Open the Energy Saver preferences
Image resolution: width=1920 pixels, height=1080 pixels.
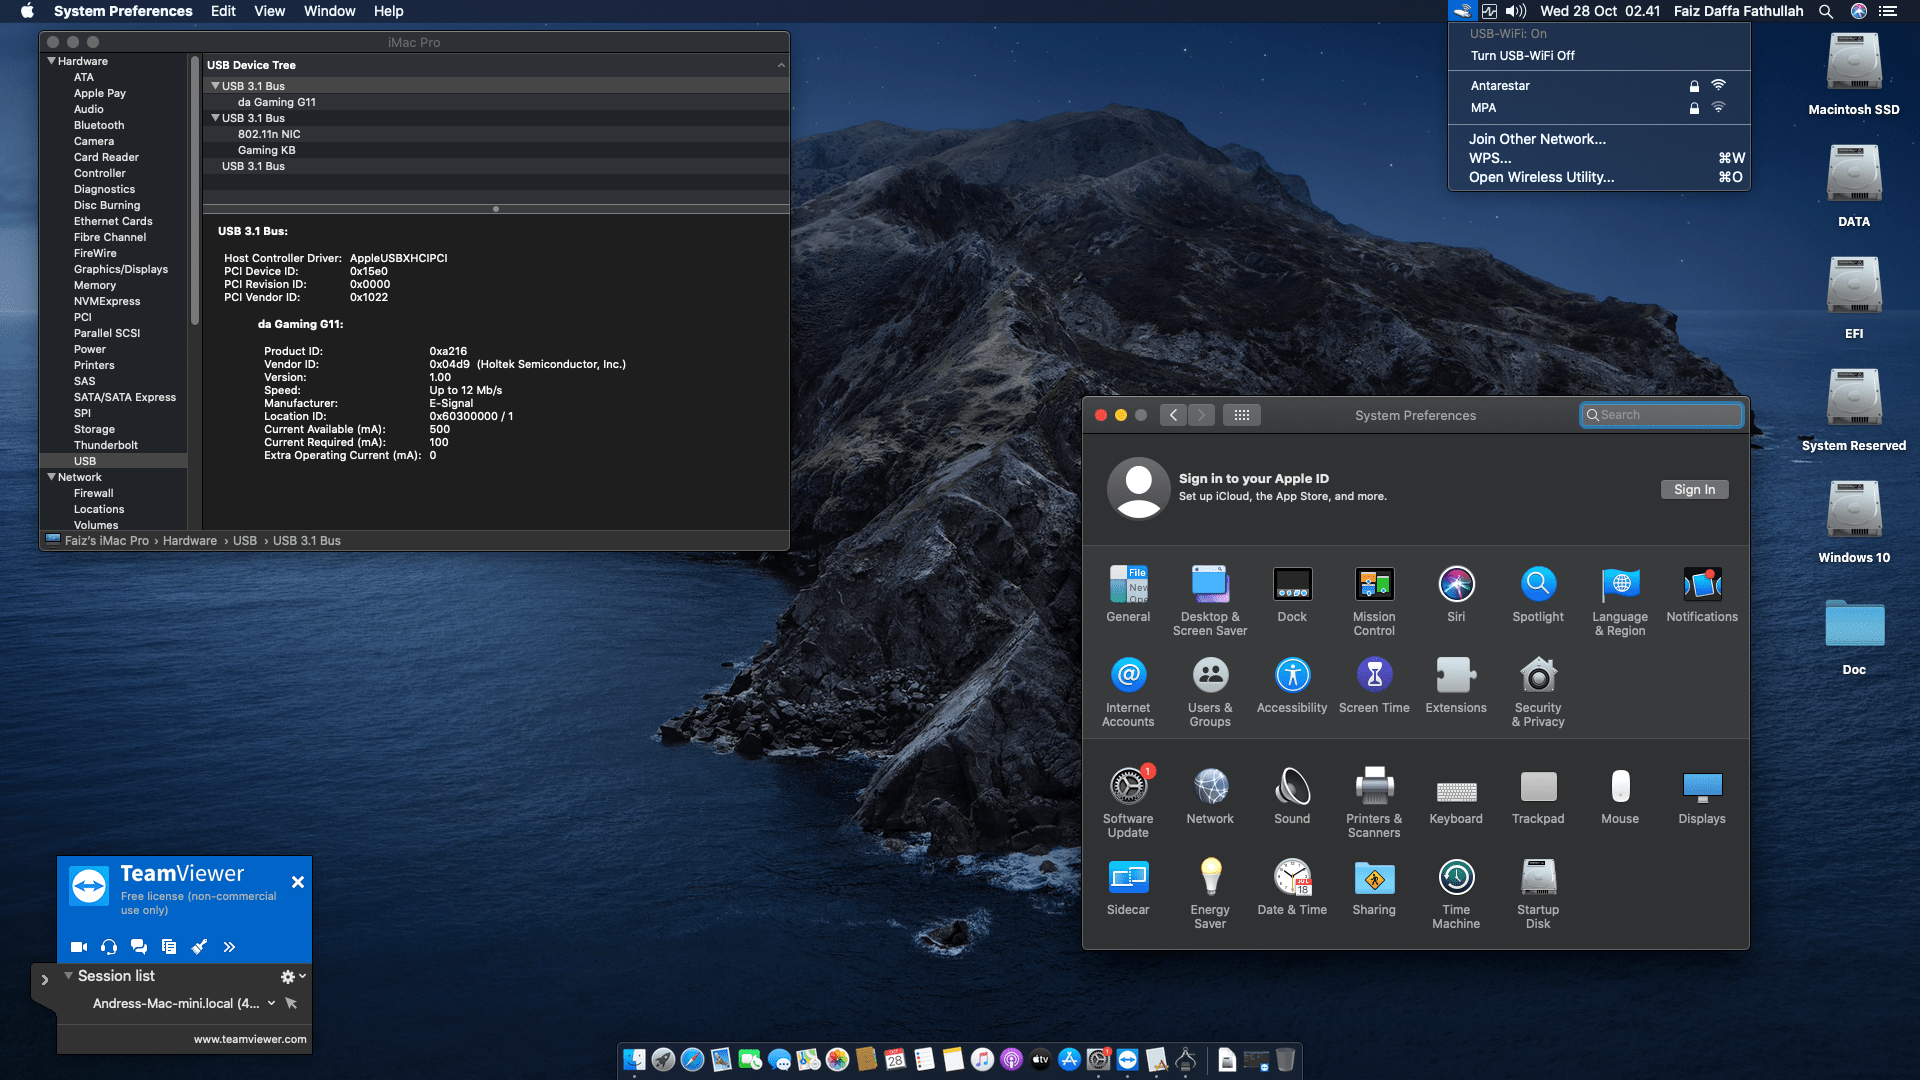1210,879
